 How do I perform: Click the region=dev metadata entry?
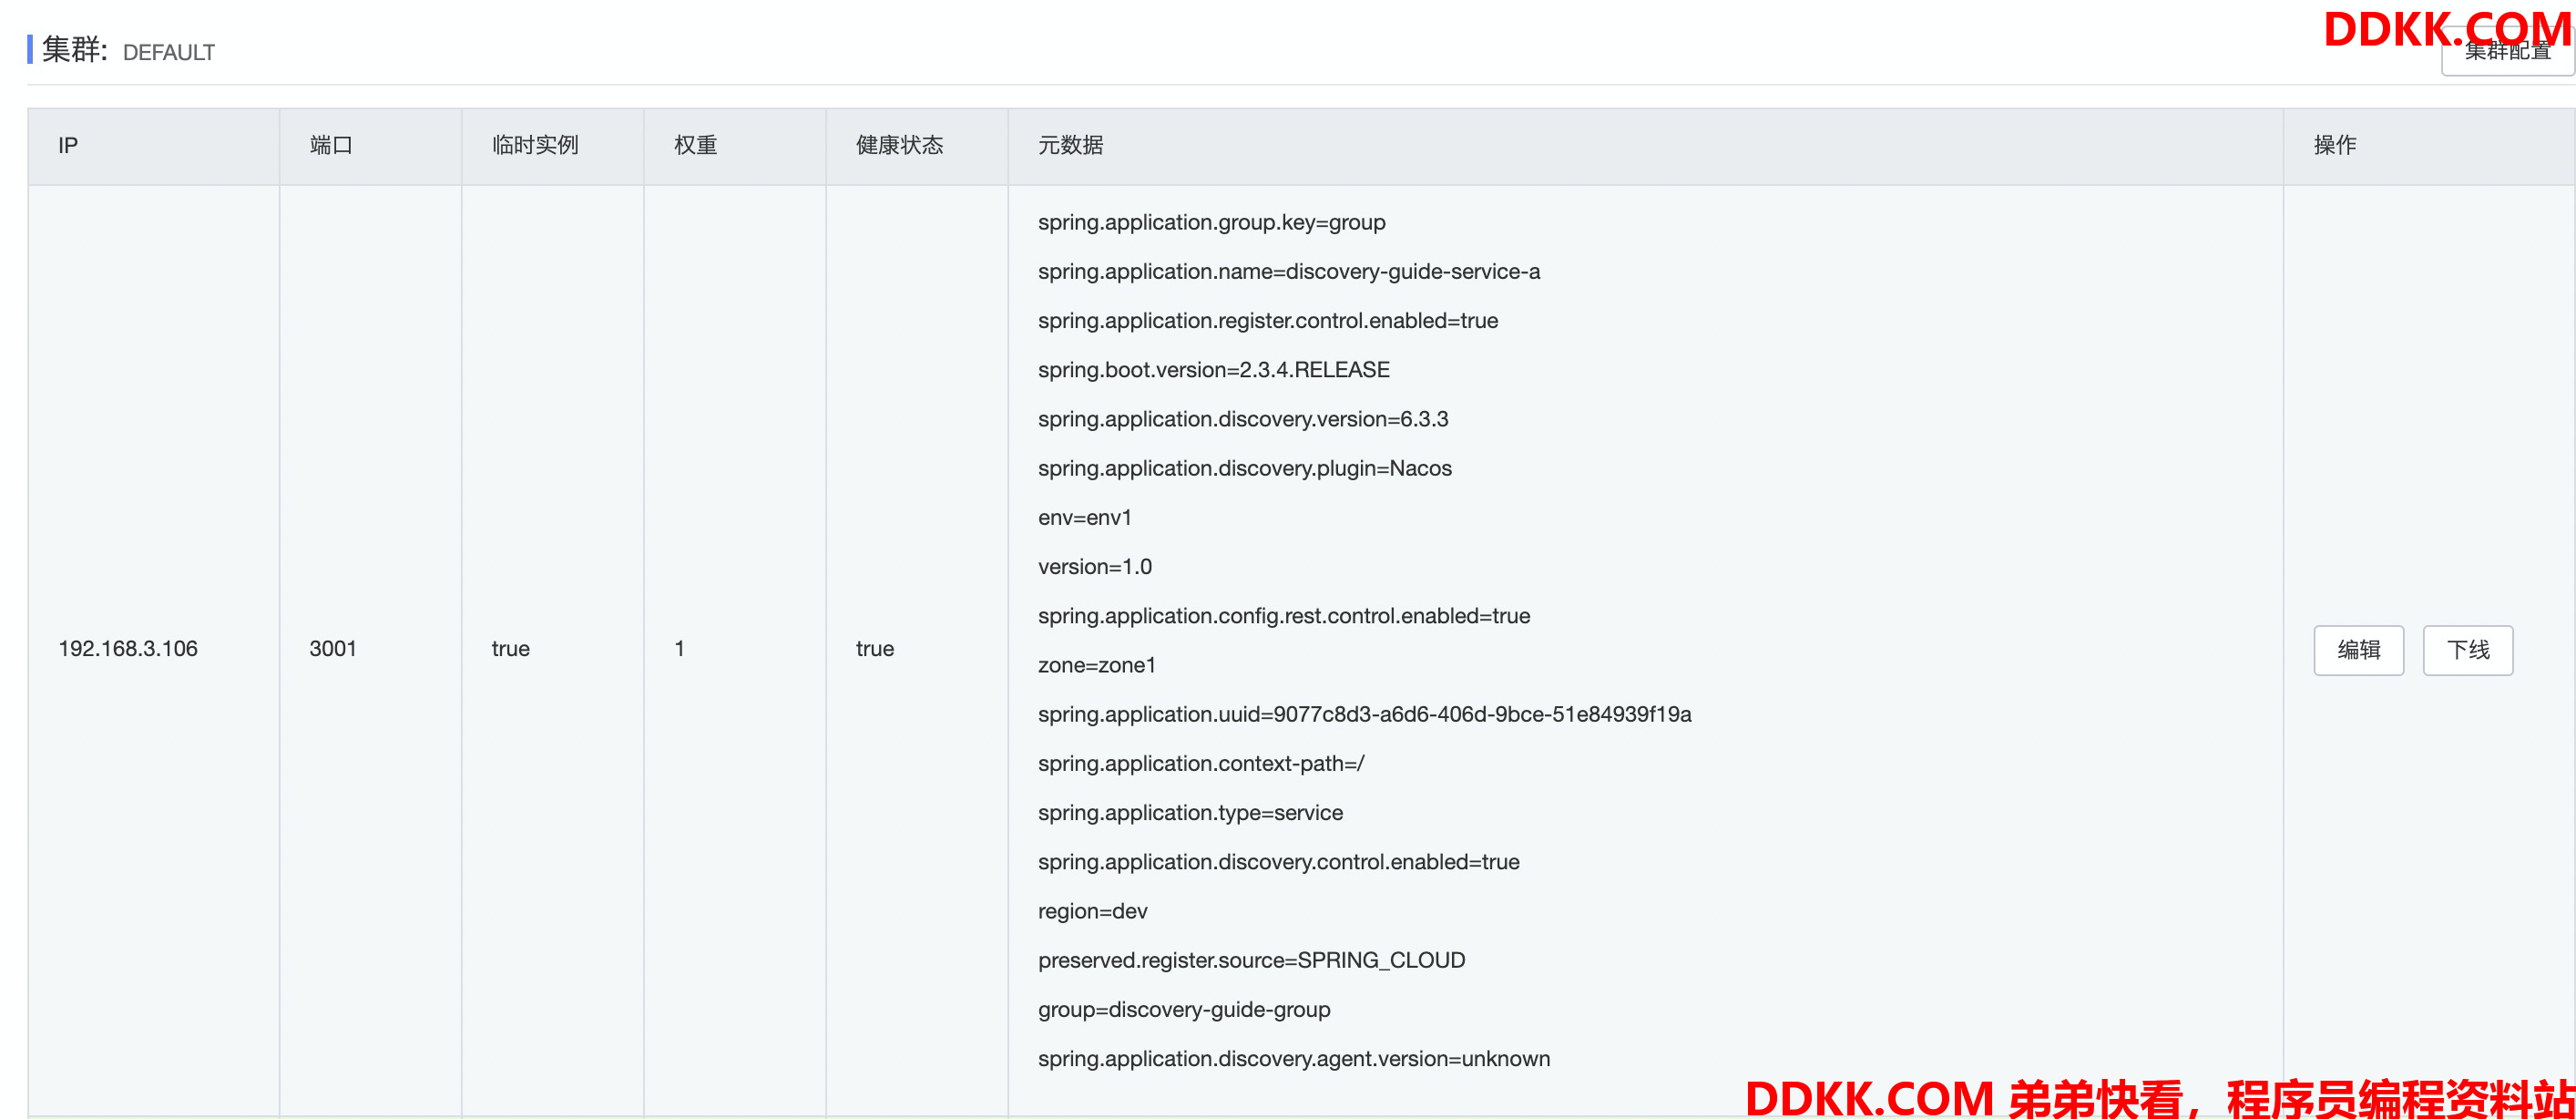[x=1092, y=912]
